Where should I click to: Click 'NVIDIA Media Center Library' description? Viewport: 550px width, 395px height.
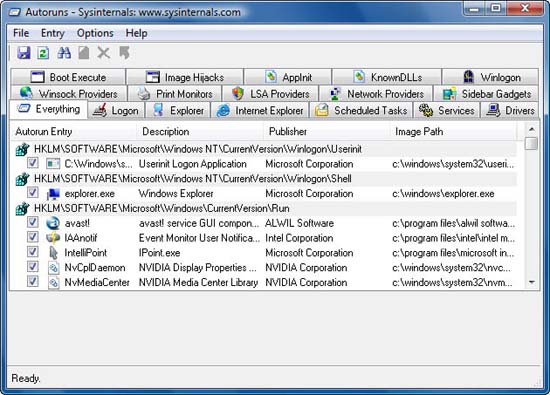[x=198, y=282]
